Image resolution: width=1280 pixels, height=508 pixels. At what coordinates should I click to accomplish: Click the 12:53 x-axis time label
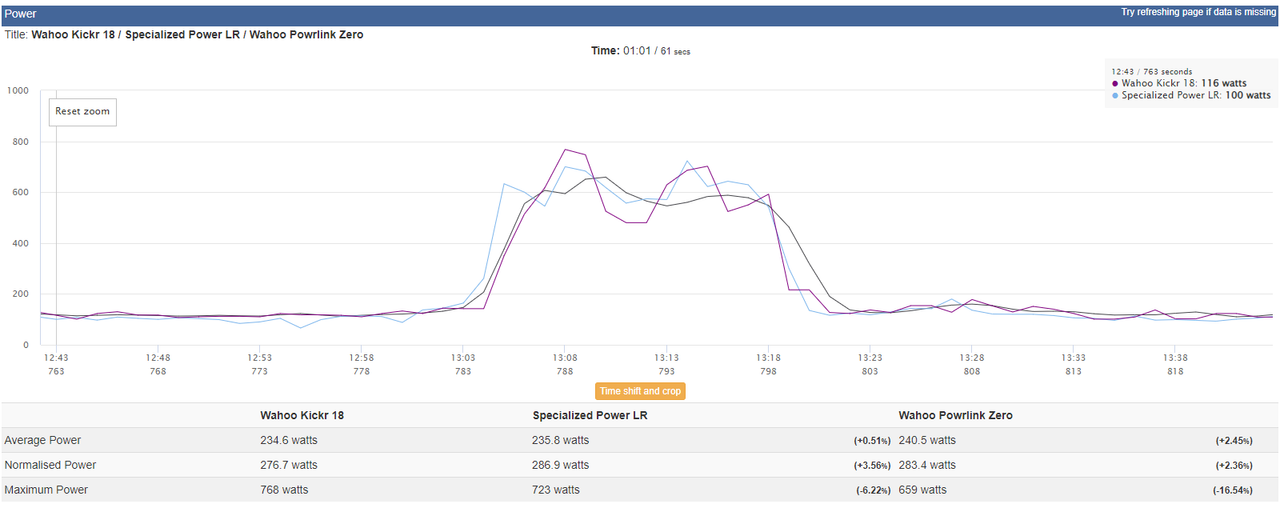[x=260, y=358]
